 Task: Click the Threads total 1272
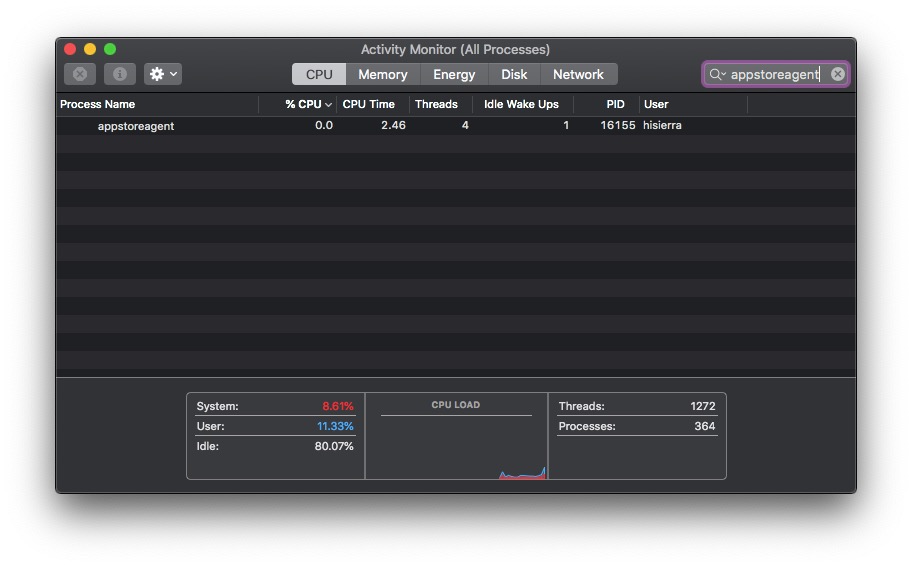[703, 406]
